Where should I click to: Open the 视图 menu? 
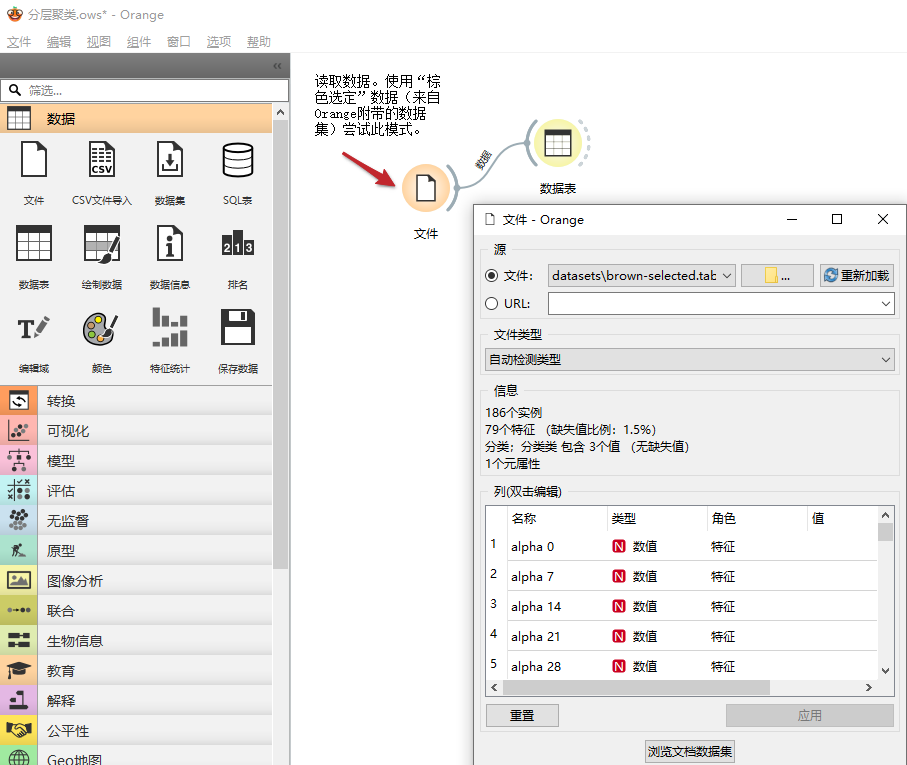[98, 42]
